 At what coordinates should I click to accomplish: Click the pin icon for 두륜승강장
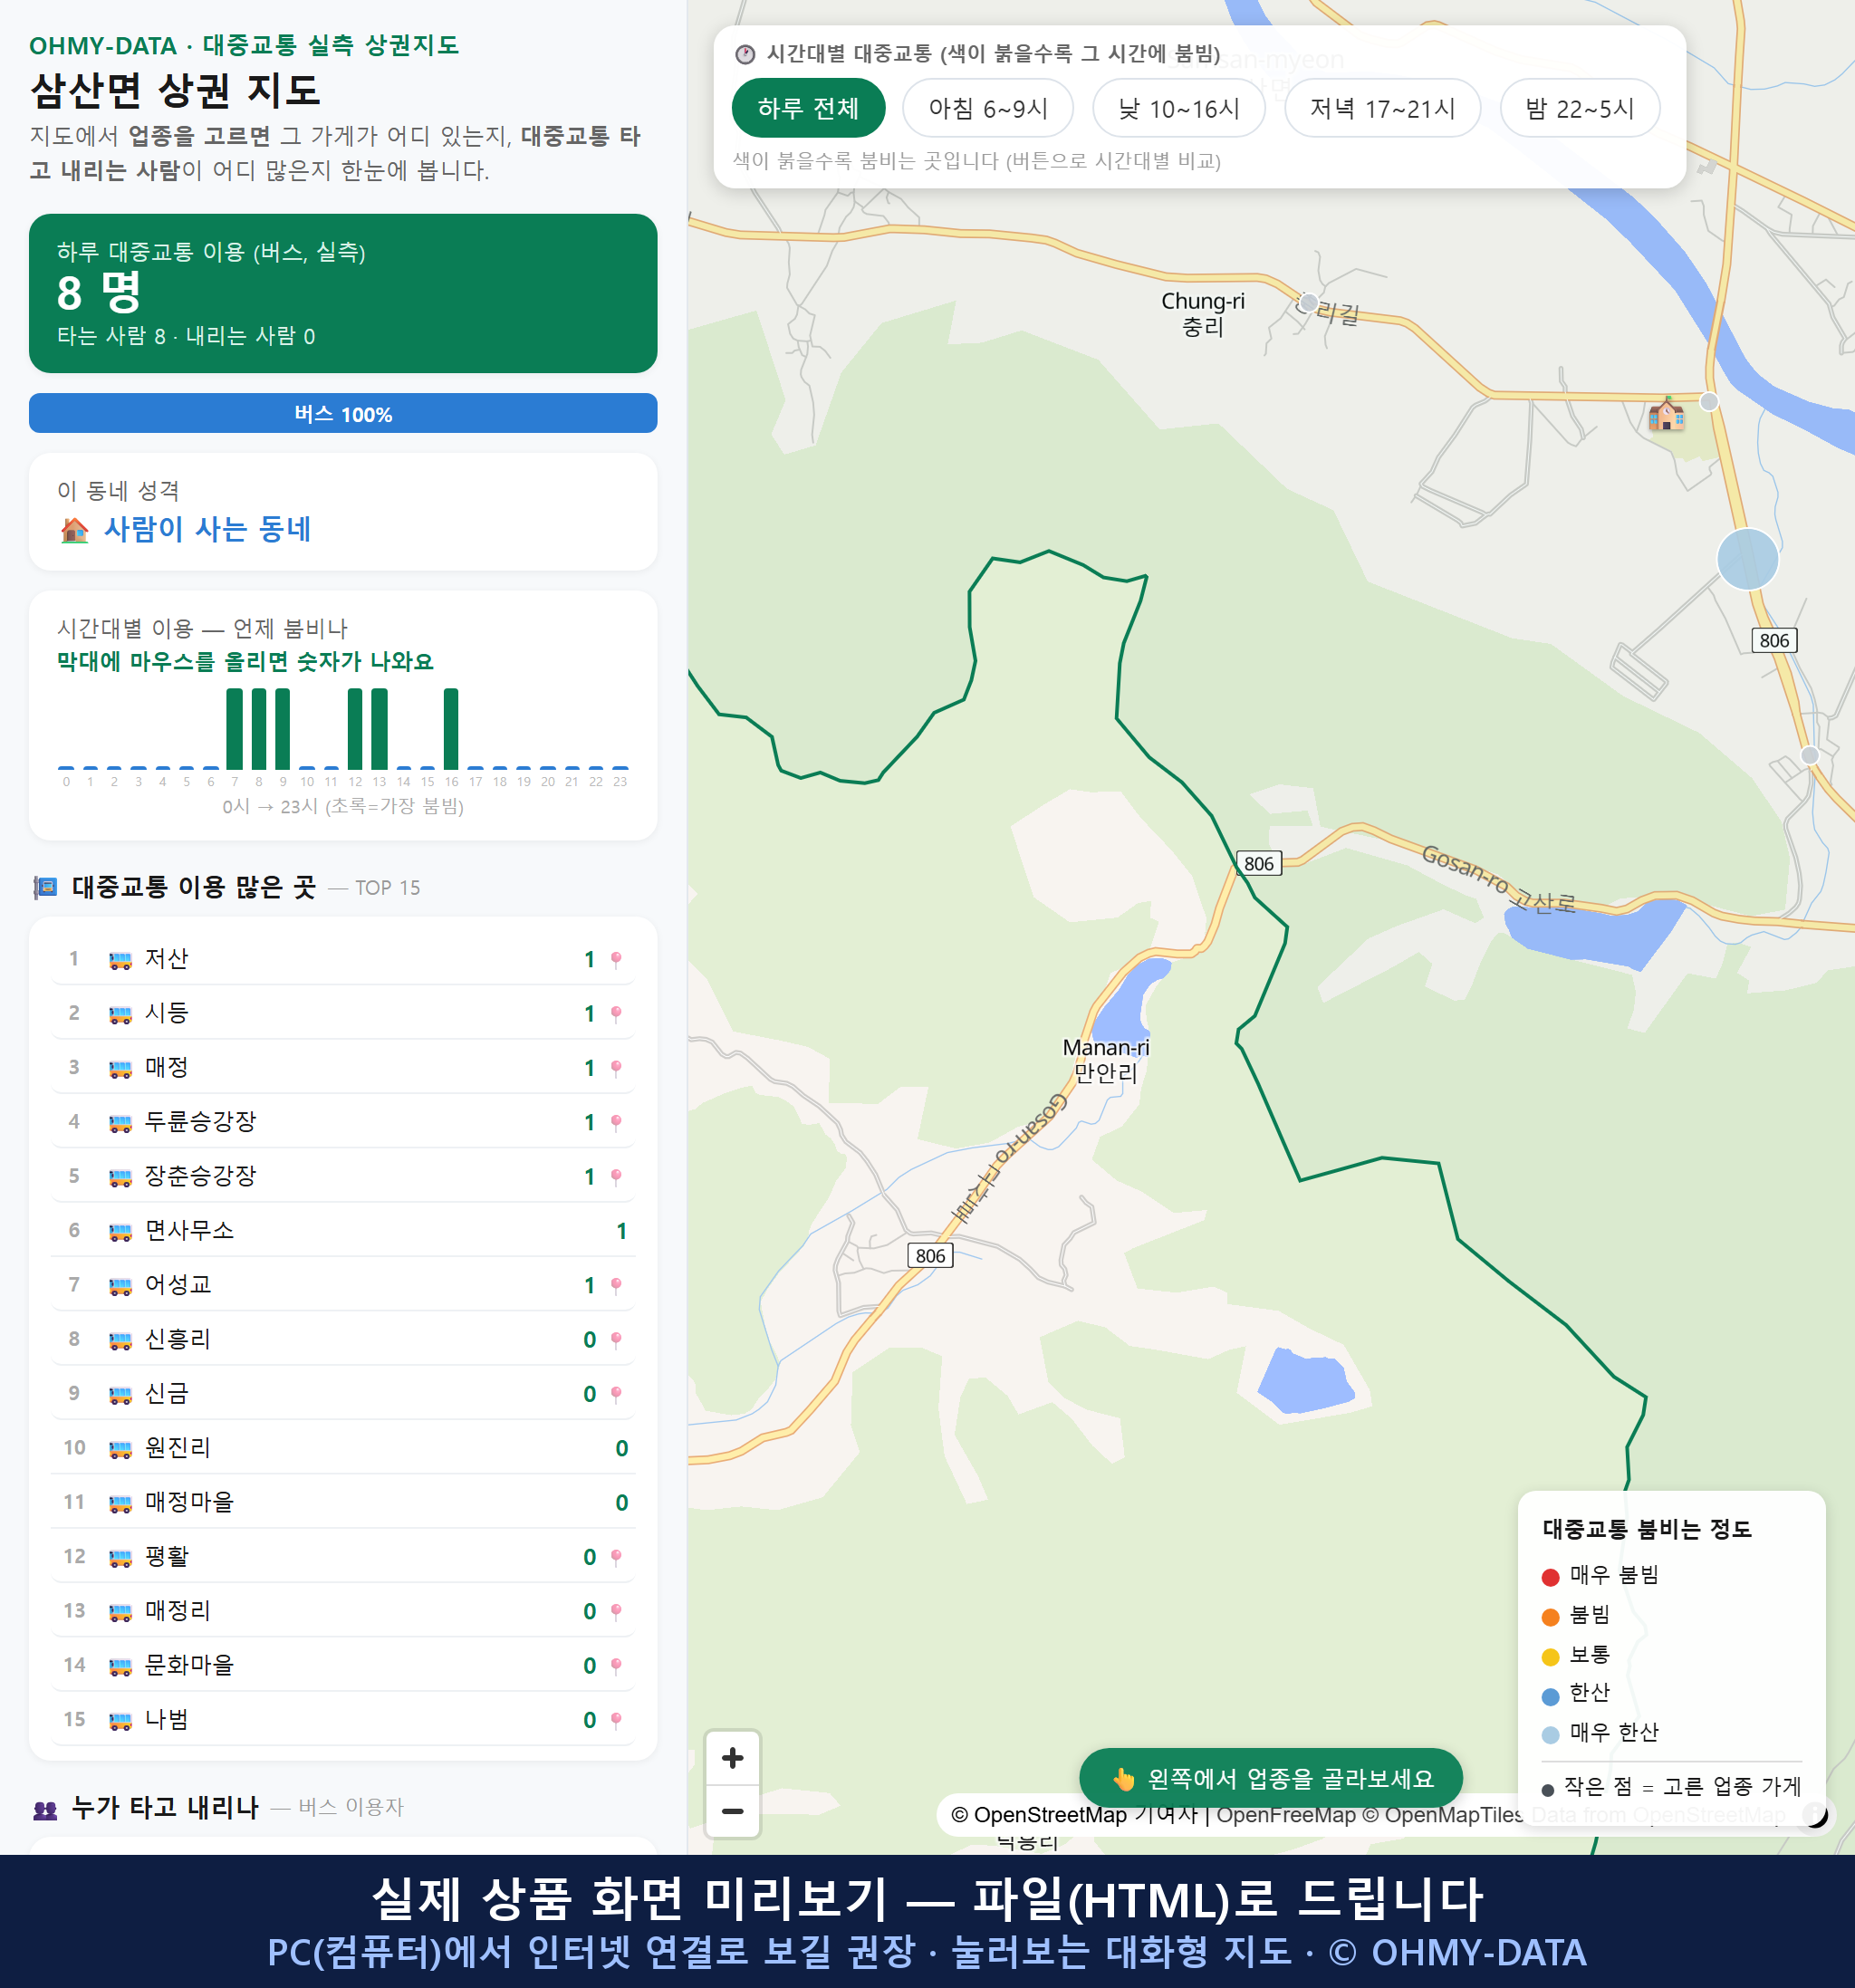(616, 1122)
